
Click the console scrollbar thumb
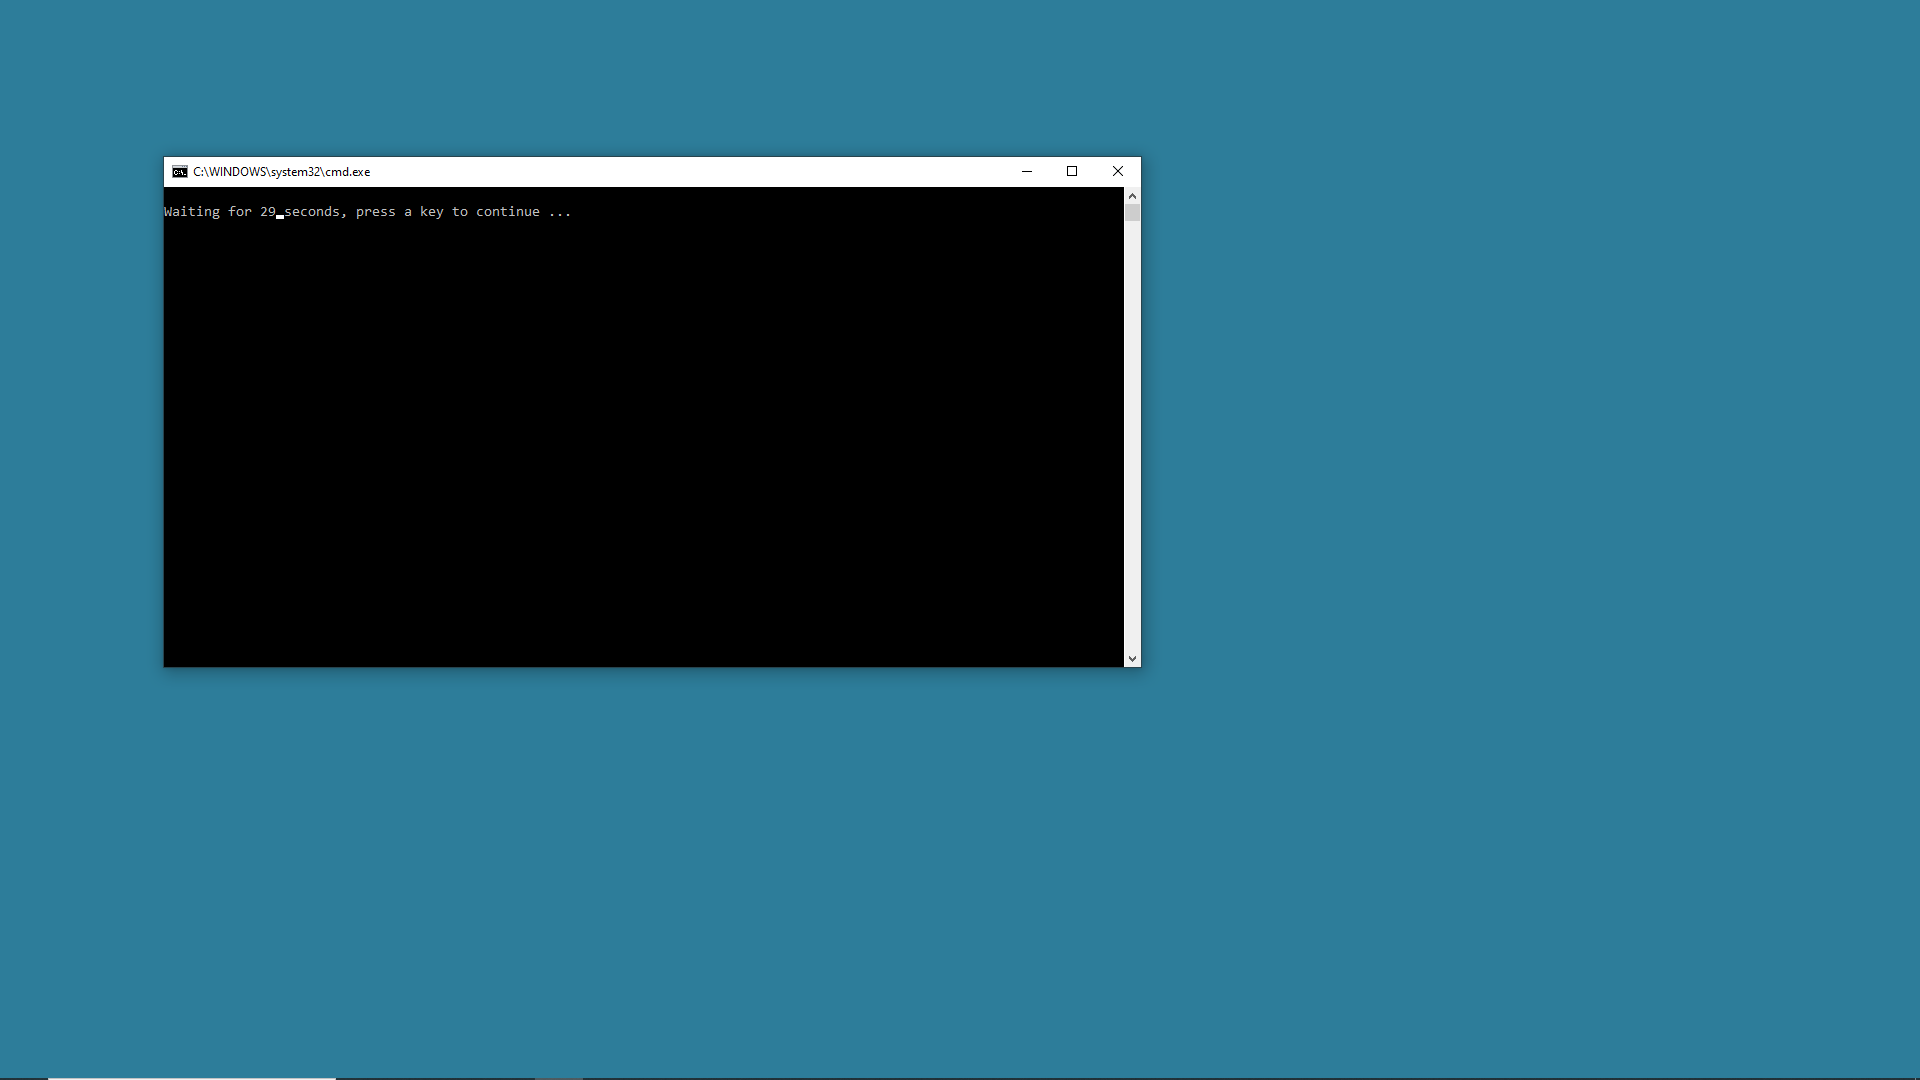point(1132,213)
